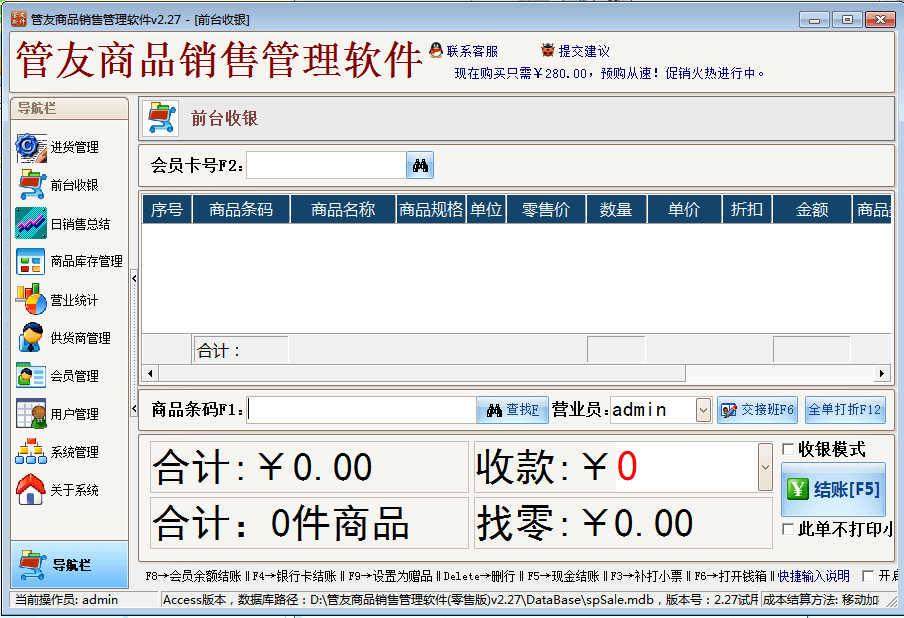Open 商品库存管理 in the sidebar
Viewport: 904px width, 618px height.
[x=32, y=261]
